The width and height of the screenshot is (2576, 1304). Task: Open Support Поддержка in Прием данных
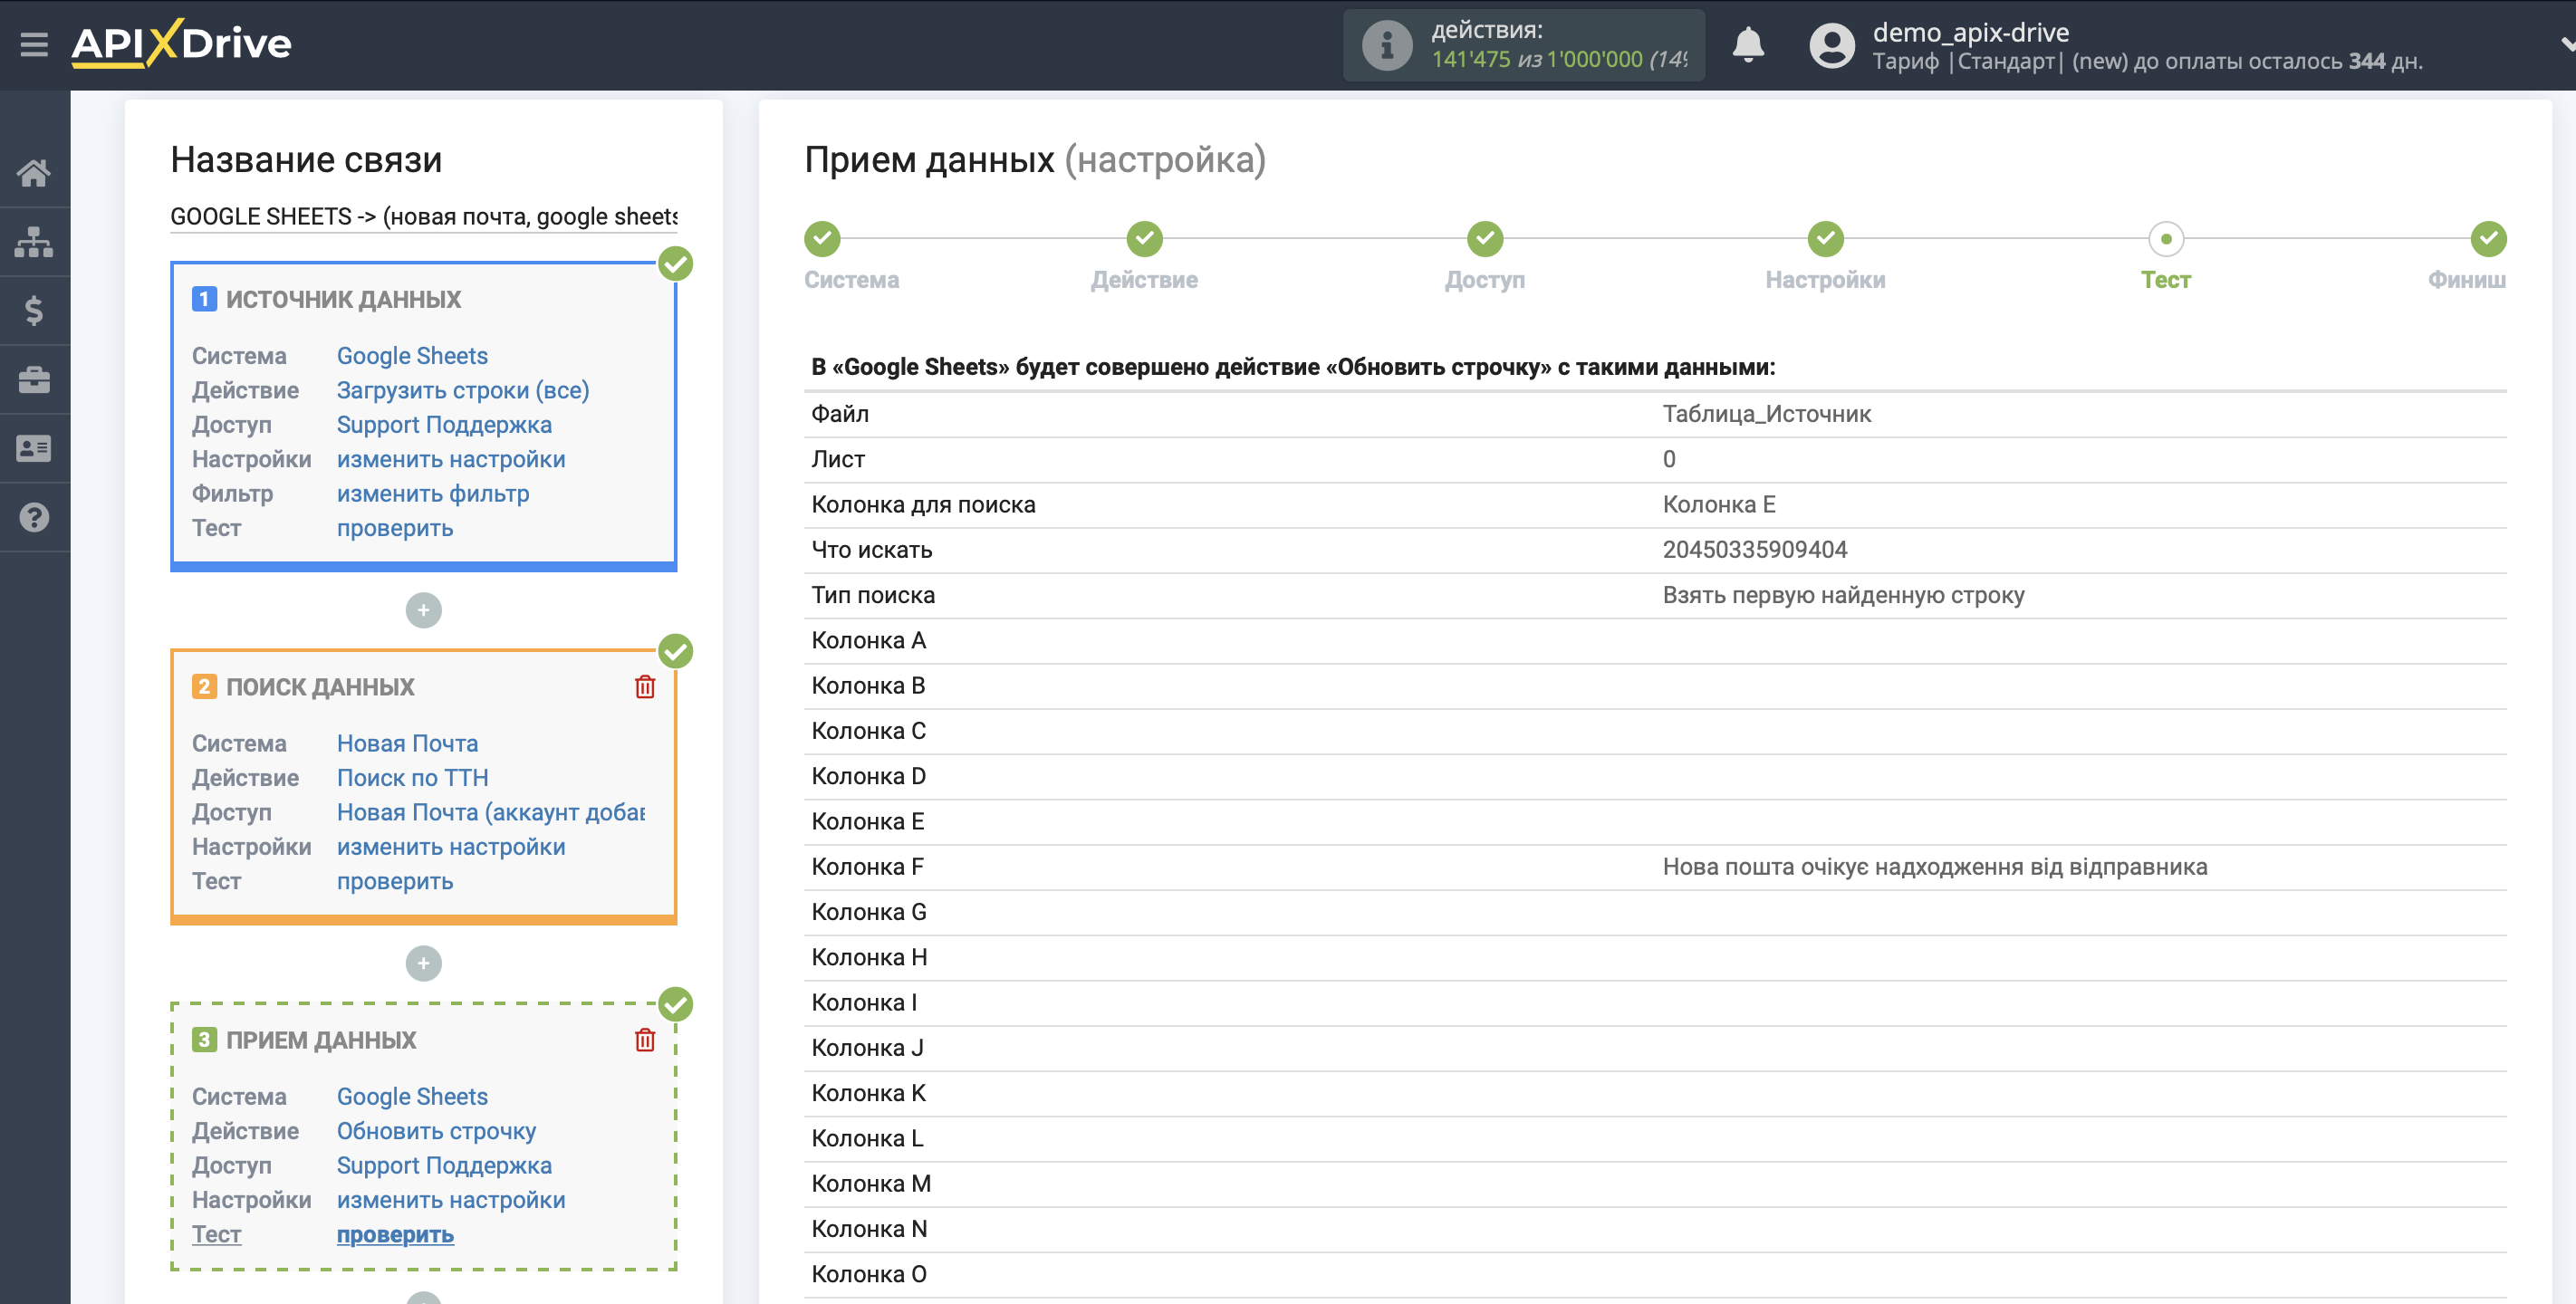[444, 1166]
